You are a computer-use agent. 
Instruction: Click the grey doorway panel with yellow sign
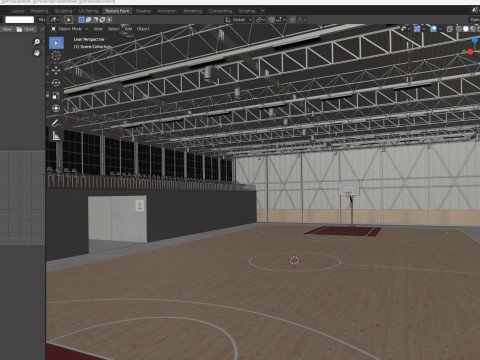[x=117, y=219]
